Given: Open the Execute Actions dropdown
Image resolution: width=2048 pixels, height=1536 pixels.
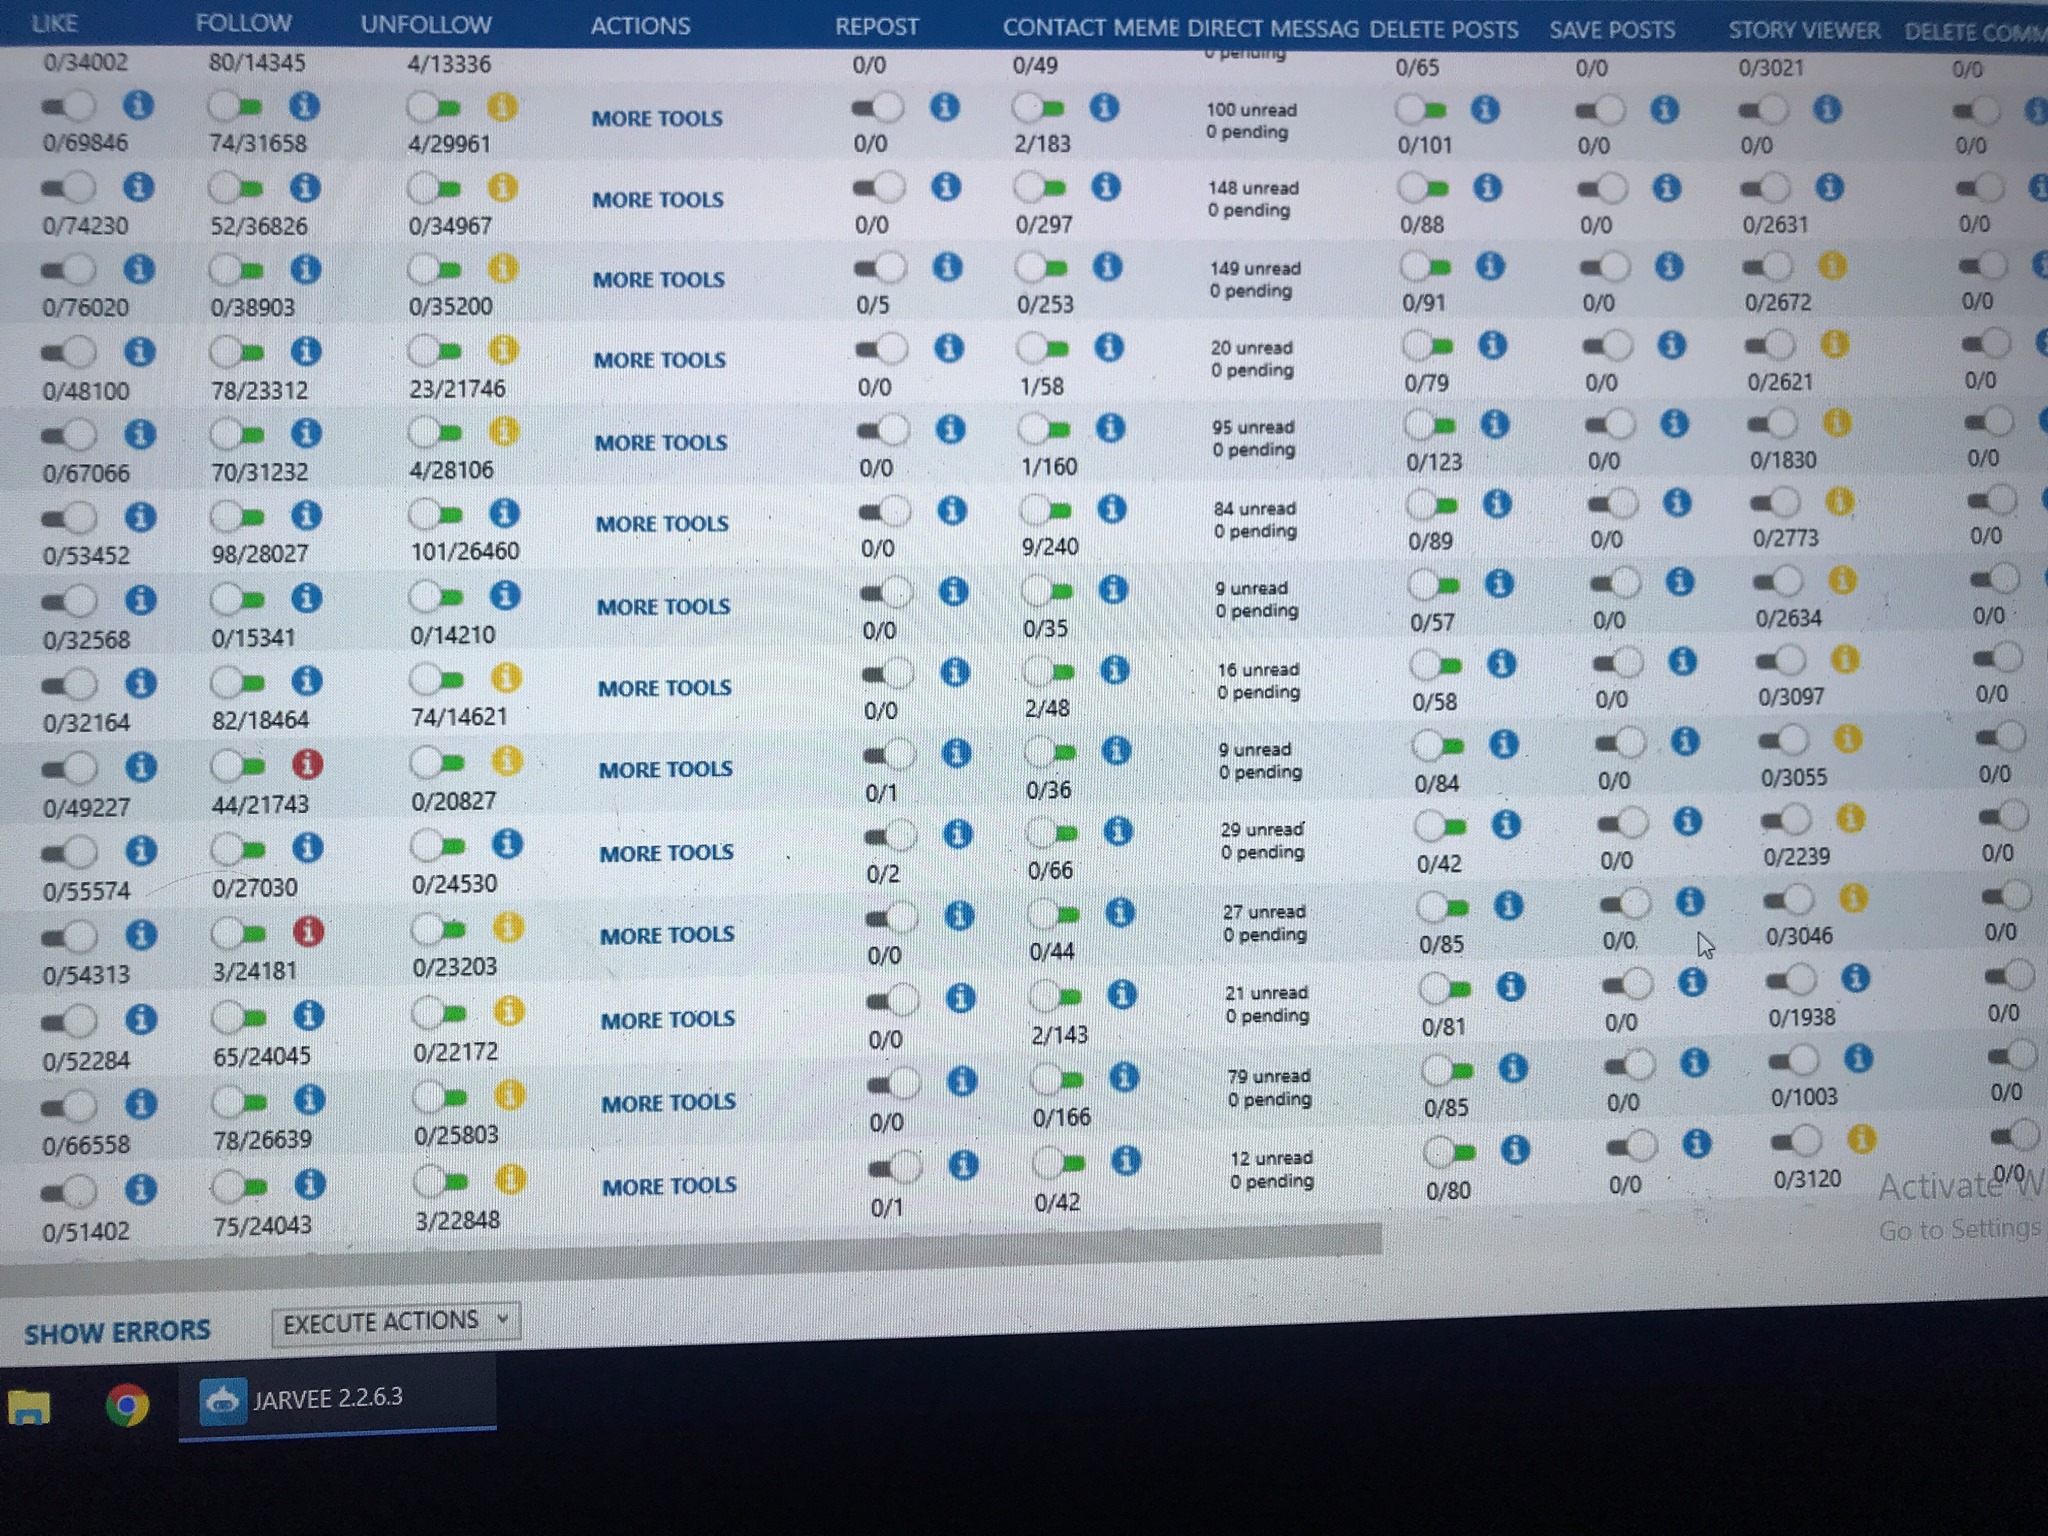Looking at the screenshot, I should (x=396, y=1323).
